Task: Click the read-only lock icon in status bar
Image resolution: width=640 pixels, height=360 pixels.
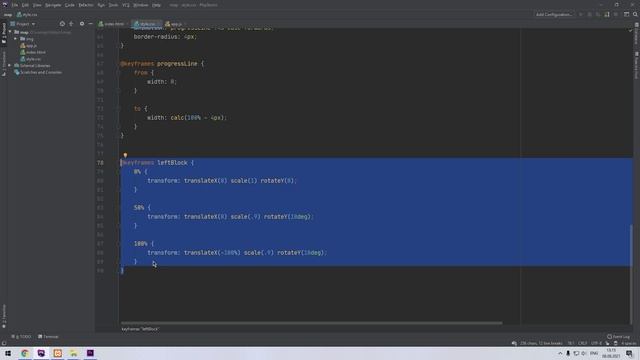Action: (x=608, y=343)
